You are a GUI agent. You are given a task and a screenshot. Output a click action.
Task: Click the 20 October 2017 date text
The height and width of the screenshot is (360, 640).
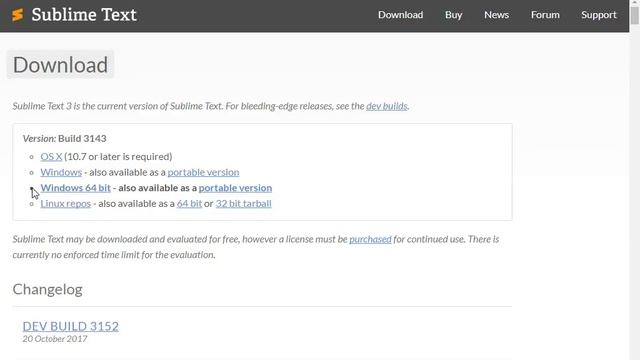55,339
